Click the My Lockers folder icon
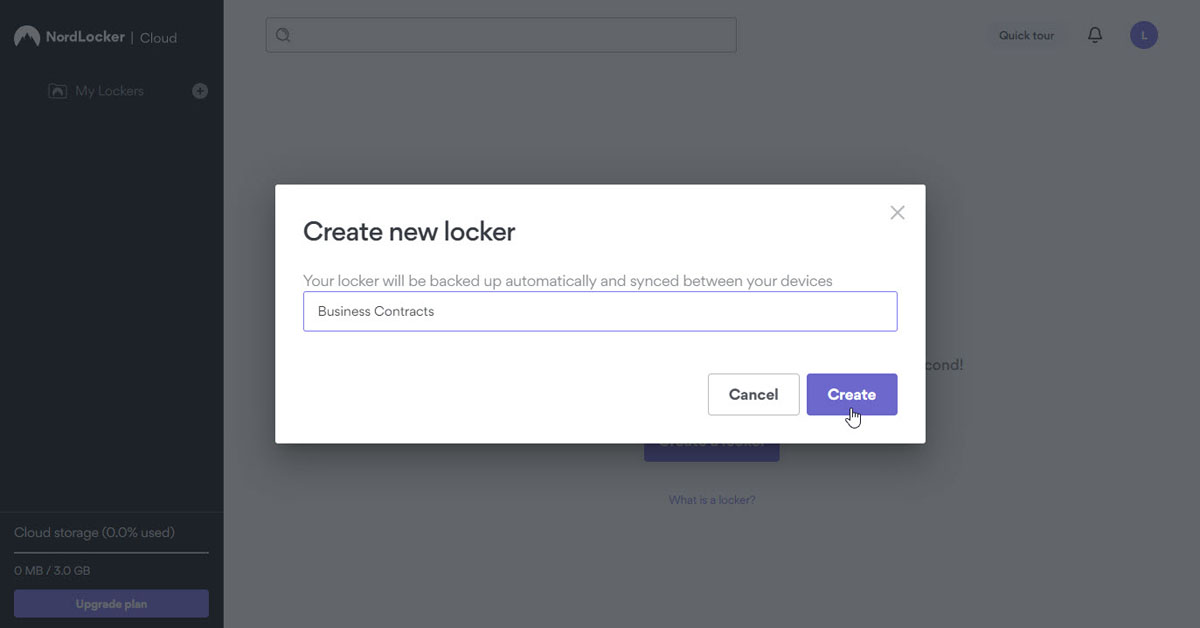The image size is (1200, 628). coord(58,91)
